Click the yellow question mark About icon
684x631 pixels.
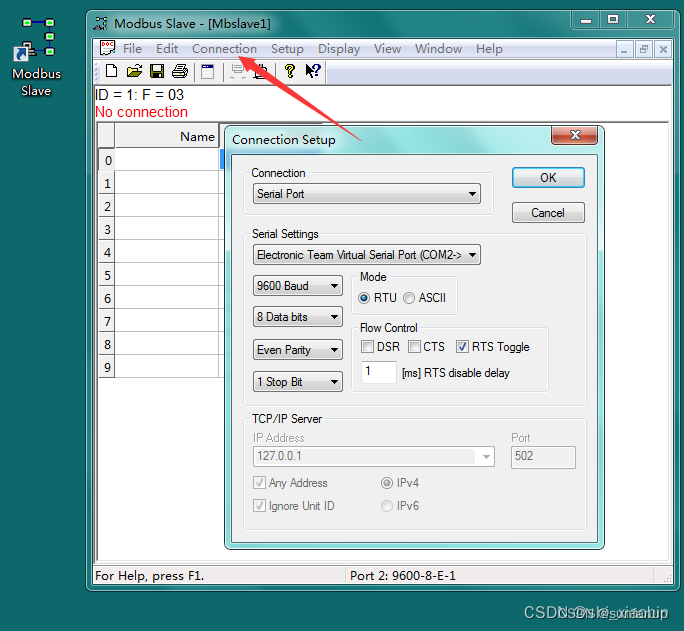pos(289,71)
